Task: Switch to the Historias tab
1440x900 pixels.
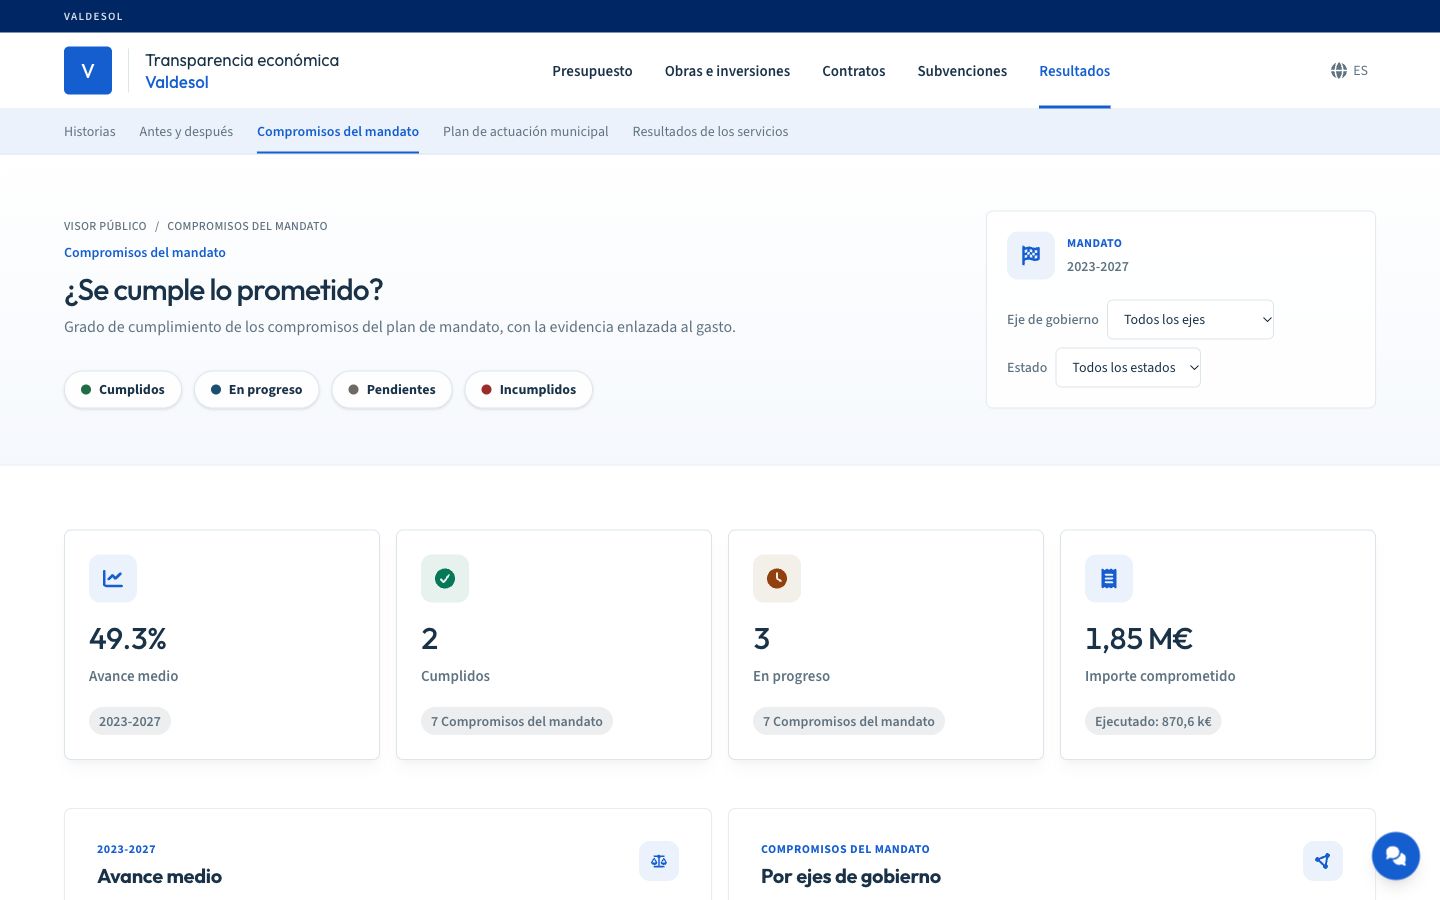Action: pos(90,131)
